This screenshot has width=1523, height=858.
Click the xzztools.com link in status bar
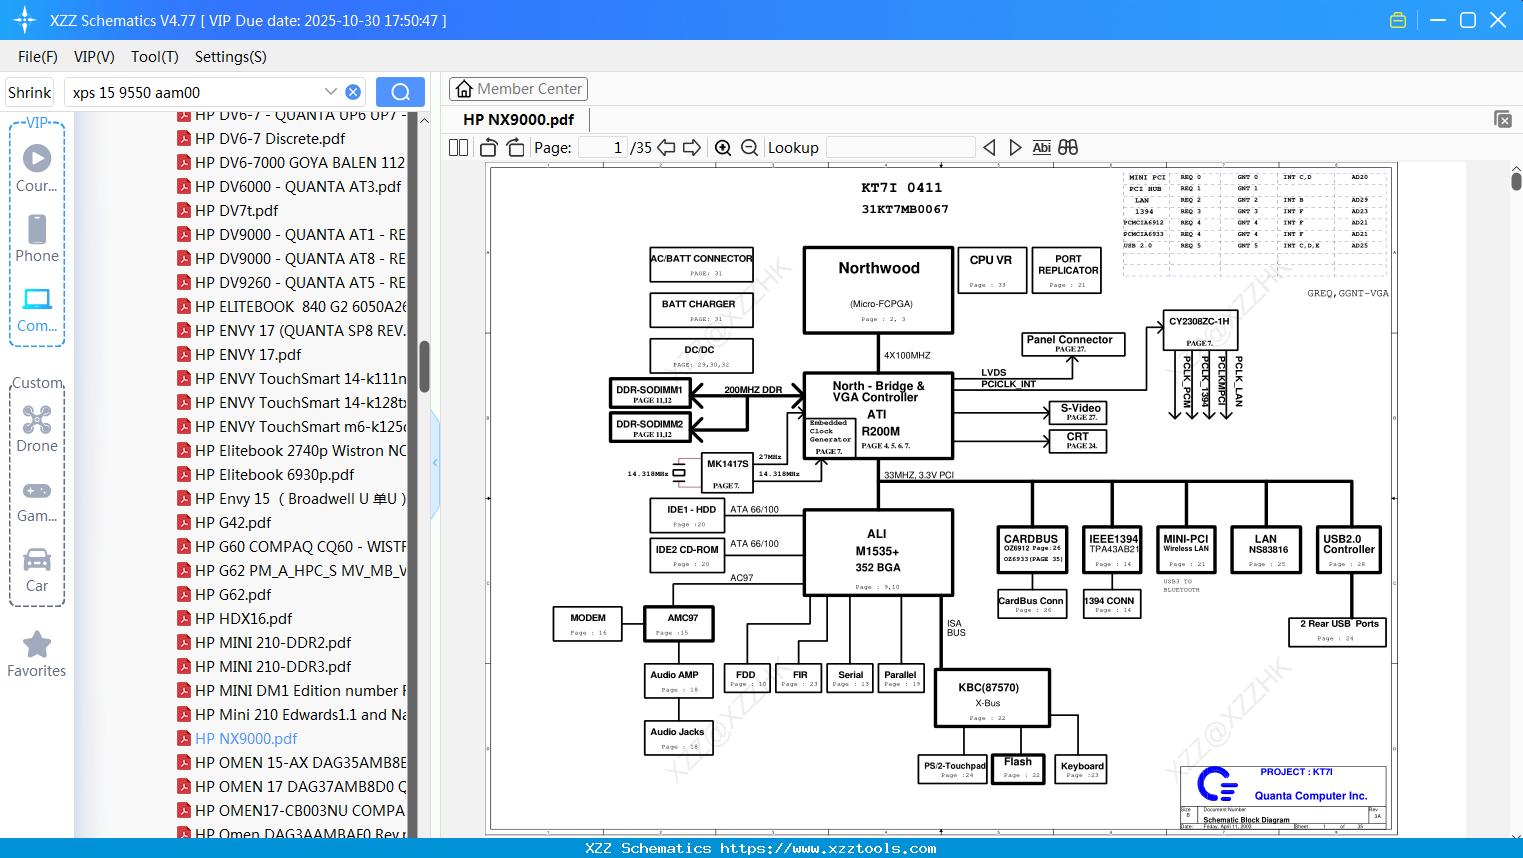click(x=828, y=848)
